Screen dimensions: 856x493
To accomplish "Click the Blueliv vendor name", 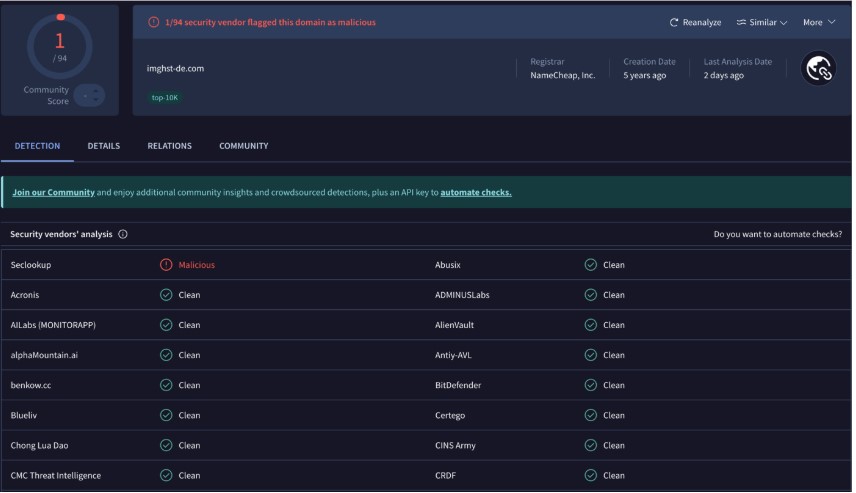I will click(x=24, y=415).
